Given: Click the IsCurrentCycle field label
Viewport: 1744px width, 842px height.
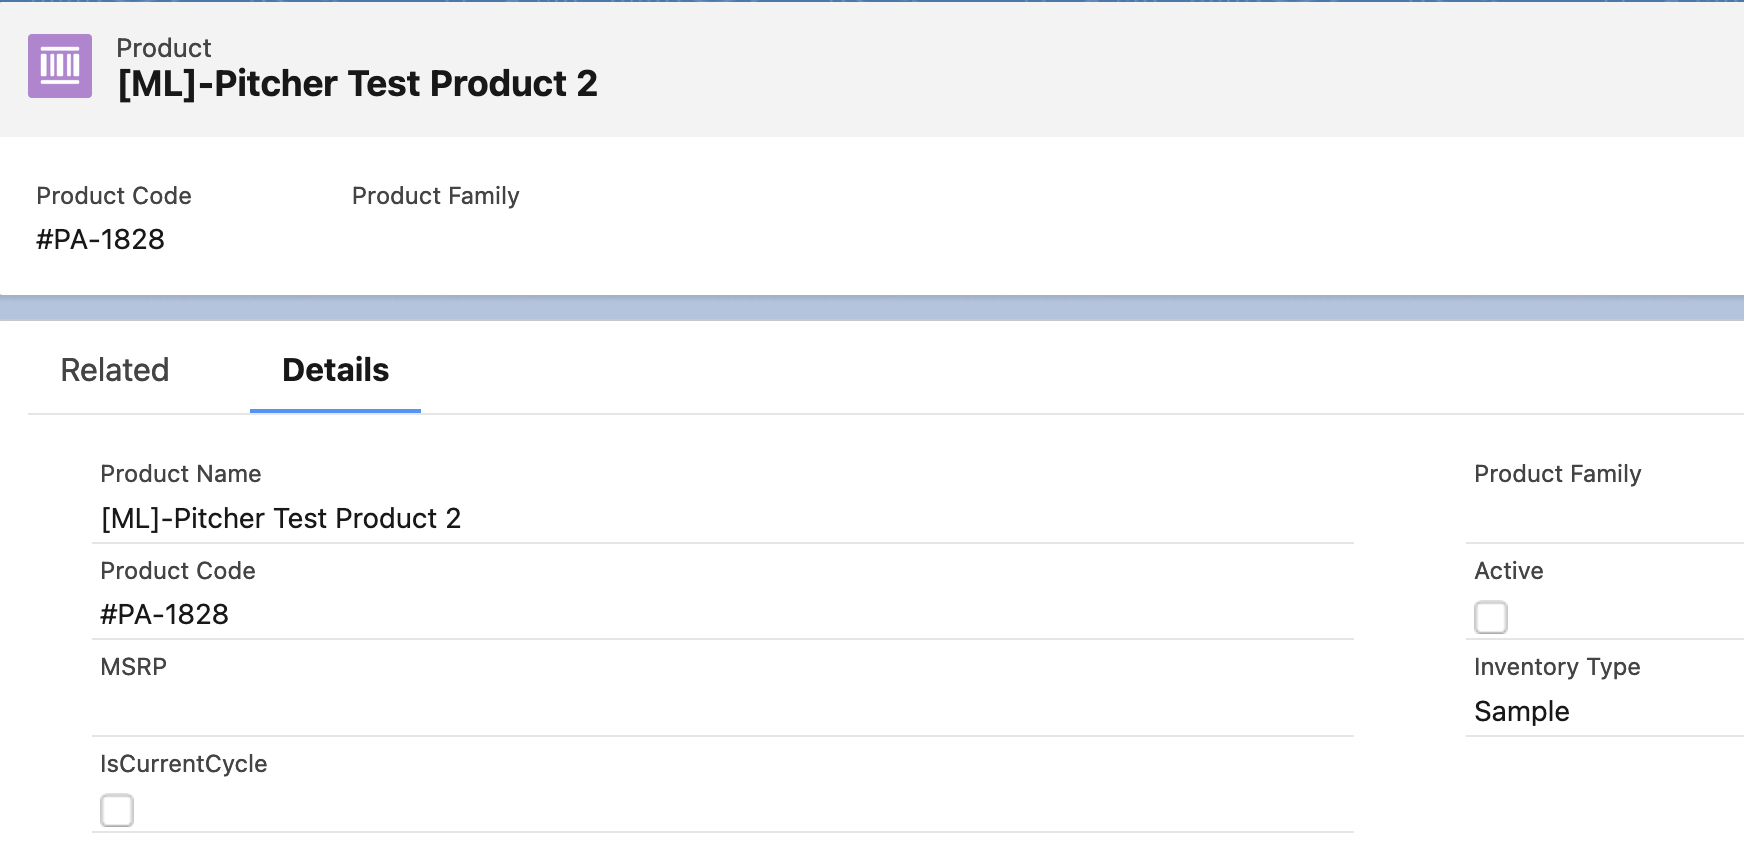Looking at the screenshot, I should tap(184, 764).
